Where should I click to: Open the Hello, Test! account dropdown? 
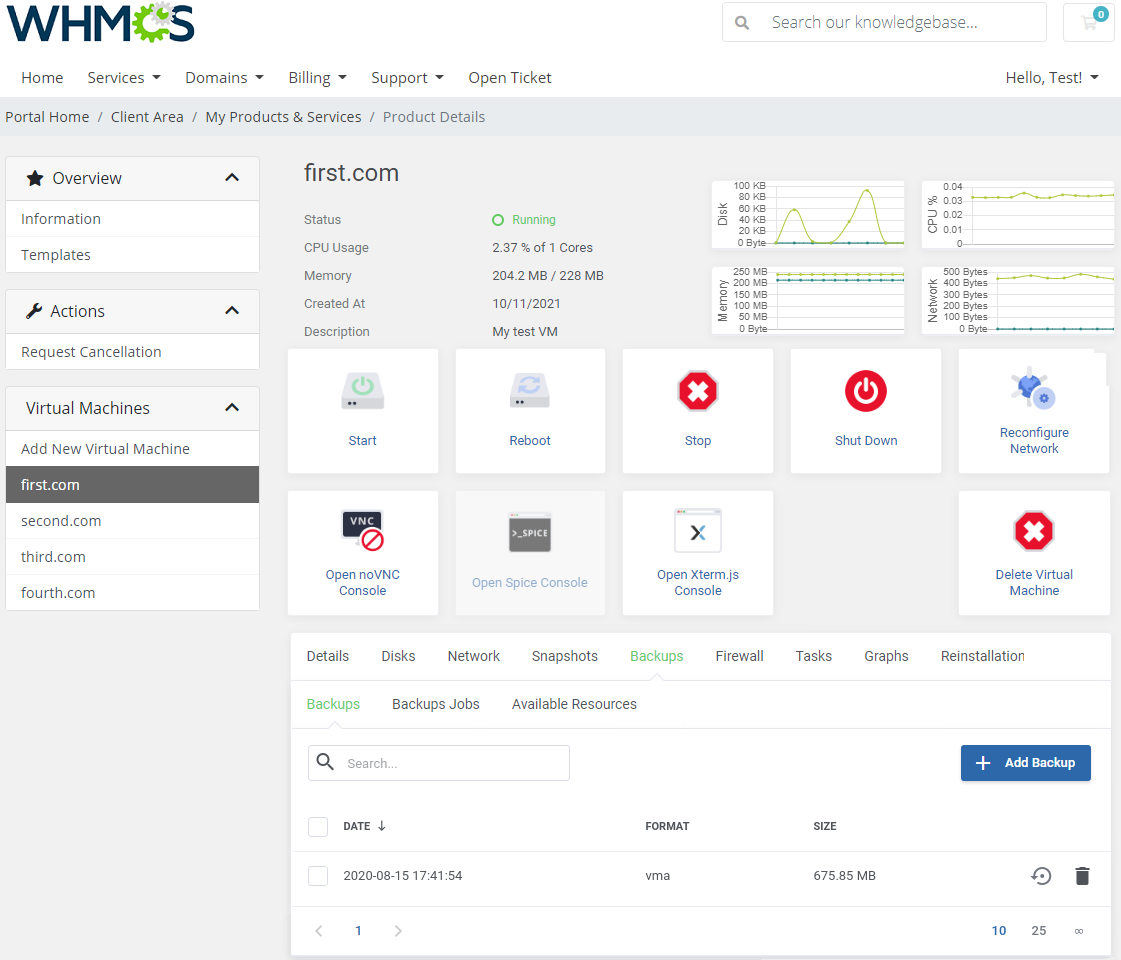point(1052,77)
